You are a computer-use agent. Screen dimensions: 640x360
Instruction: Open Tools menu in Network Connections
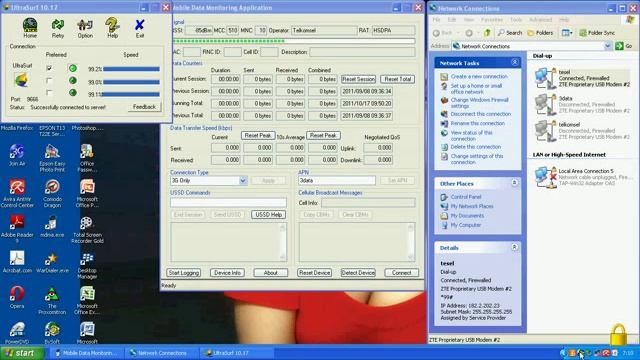point(516,20)
